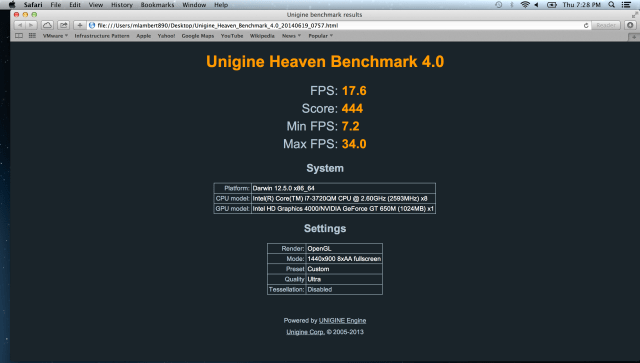Click the Max FPS value 34.0
Viewport: 640px width, 363px height.
(354, 144)
